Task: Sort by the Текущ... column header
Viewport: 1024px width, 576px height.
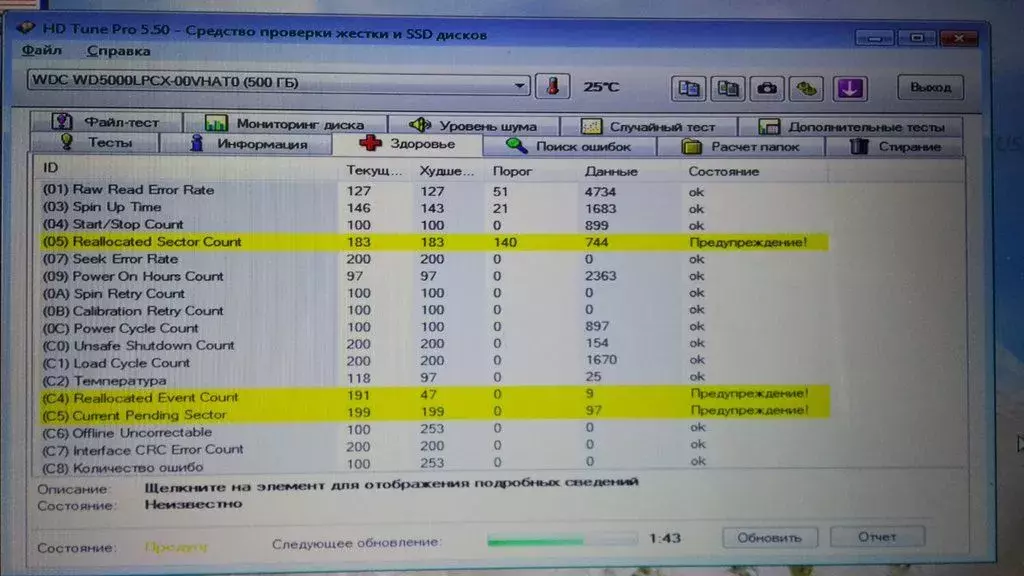Action: coord(374,170)
